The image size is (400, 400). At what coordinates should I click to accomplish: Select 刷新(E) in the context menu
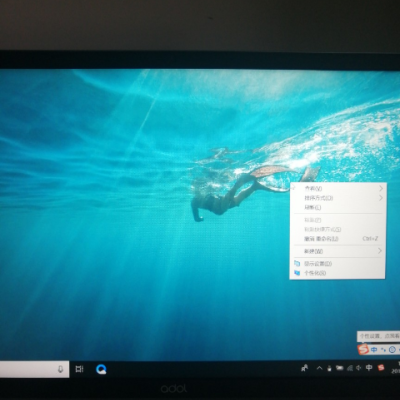[x=338, y=207]
